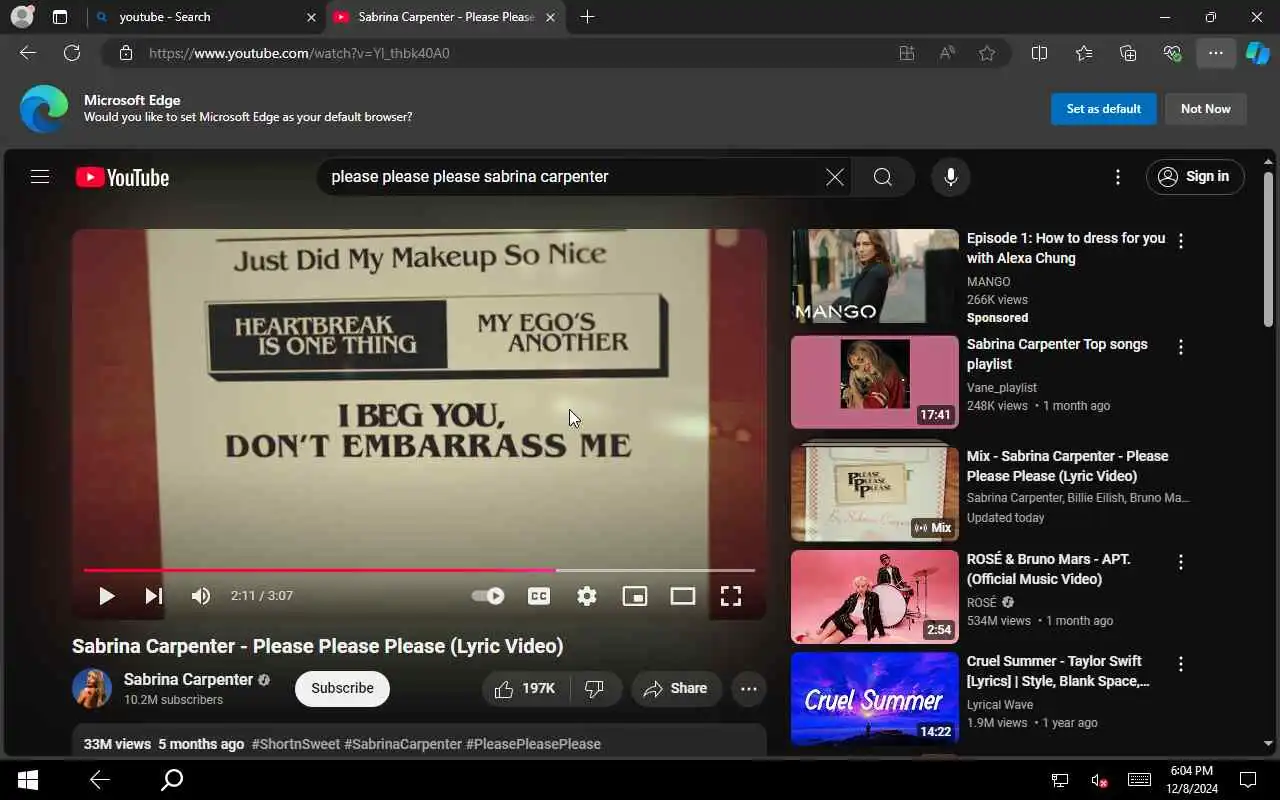Toggle closed captions on the player
Image resolution: width=1280 pixels, height=800 pixels.
pyautogui.click(x=539, y=596)
